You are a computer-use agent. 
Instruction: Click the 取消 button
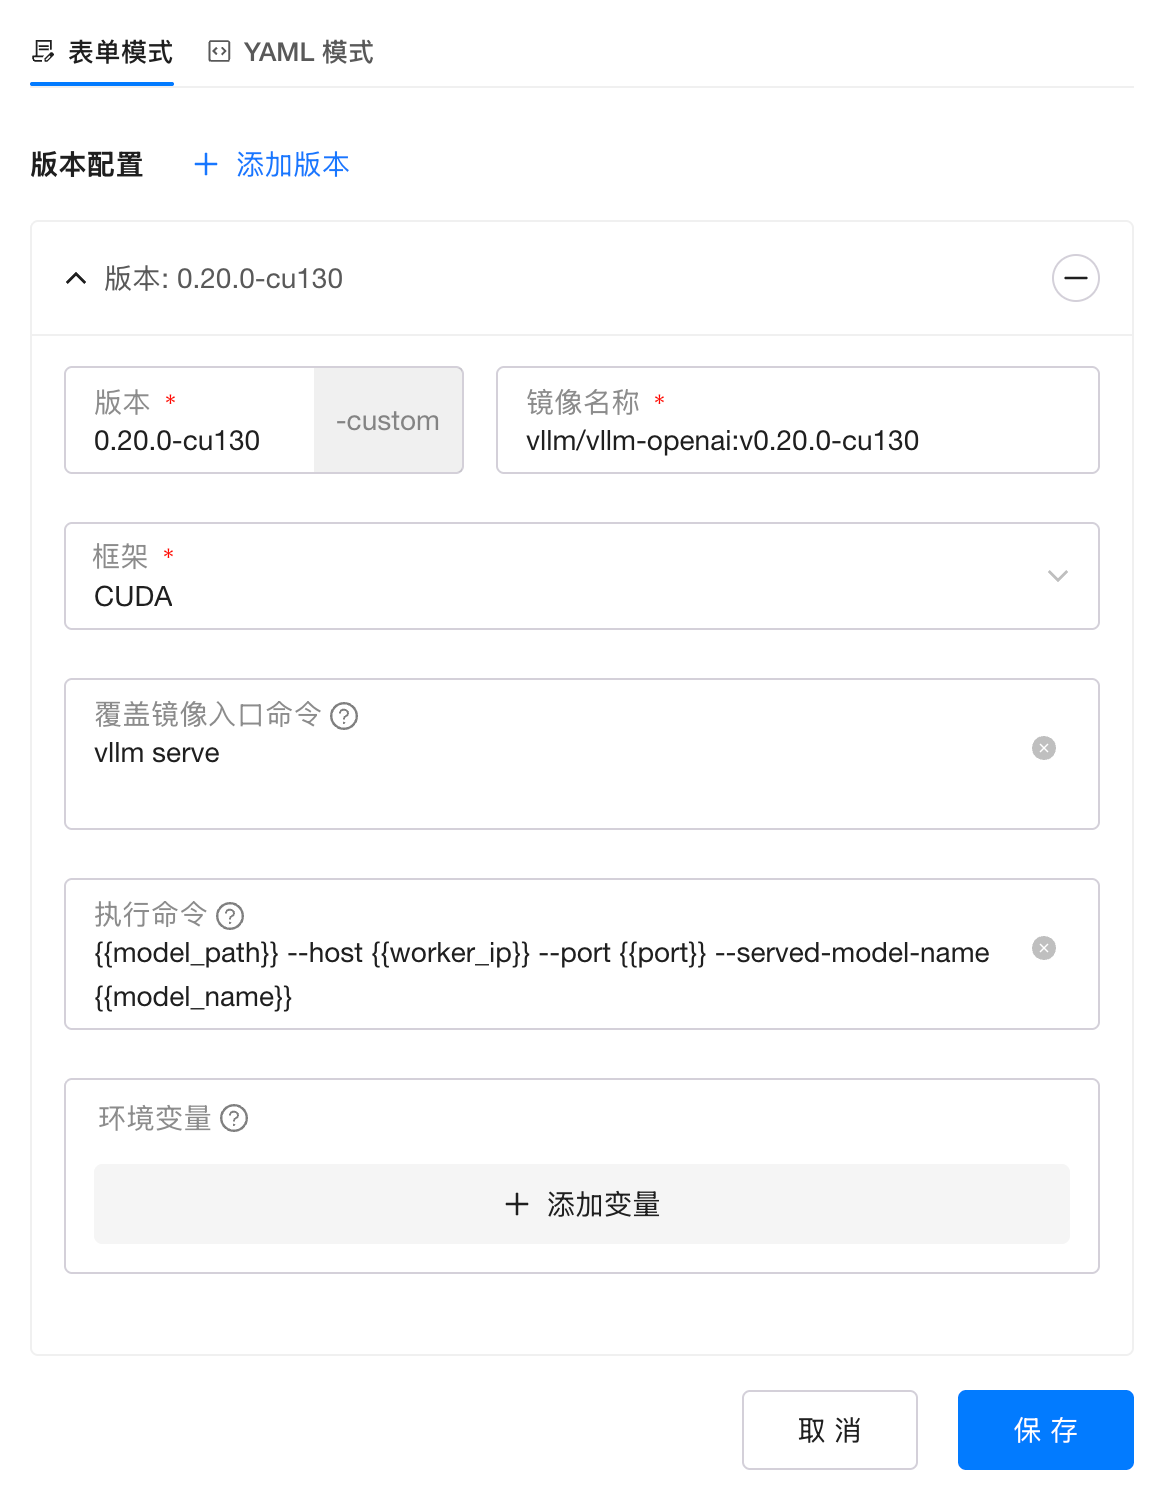[x=829, y=1430]
